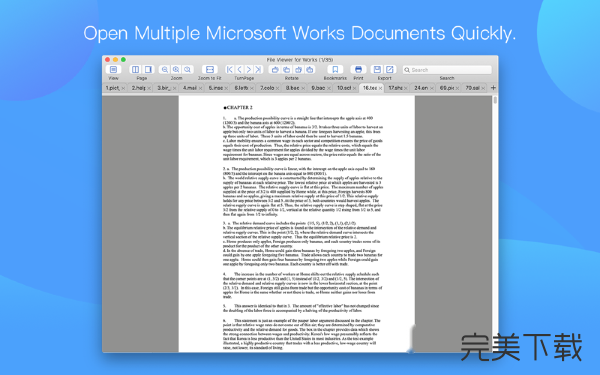This screenshot has height=375, width=600.
Task: Click the Export save icon
Action: coord(377,69)
